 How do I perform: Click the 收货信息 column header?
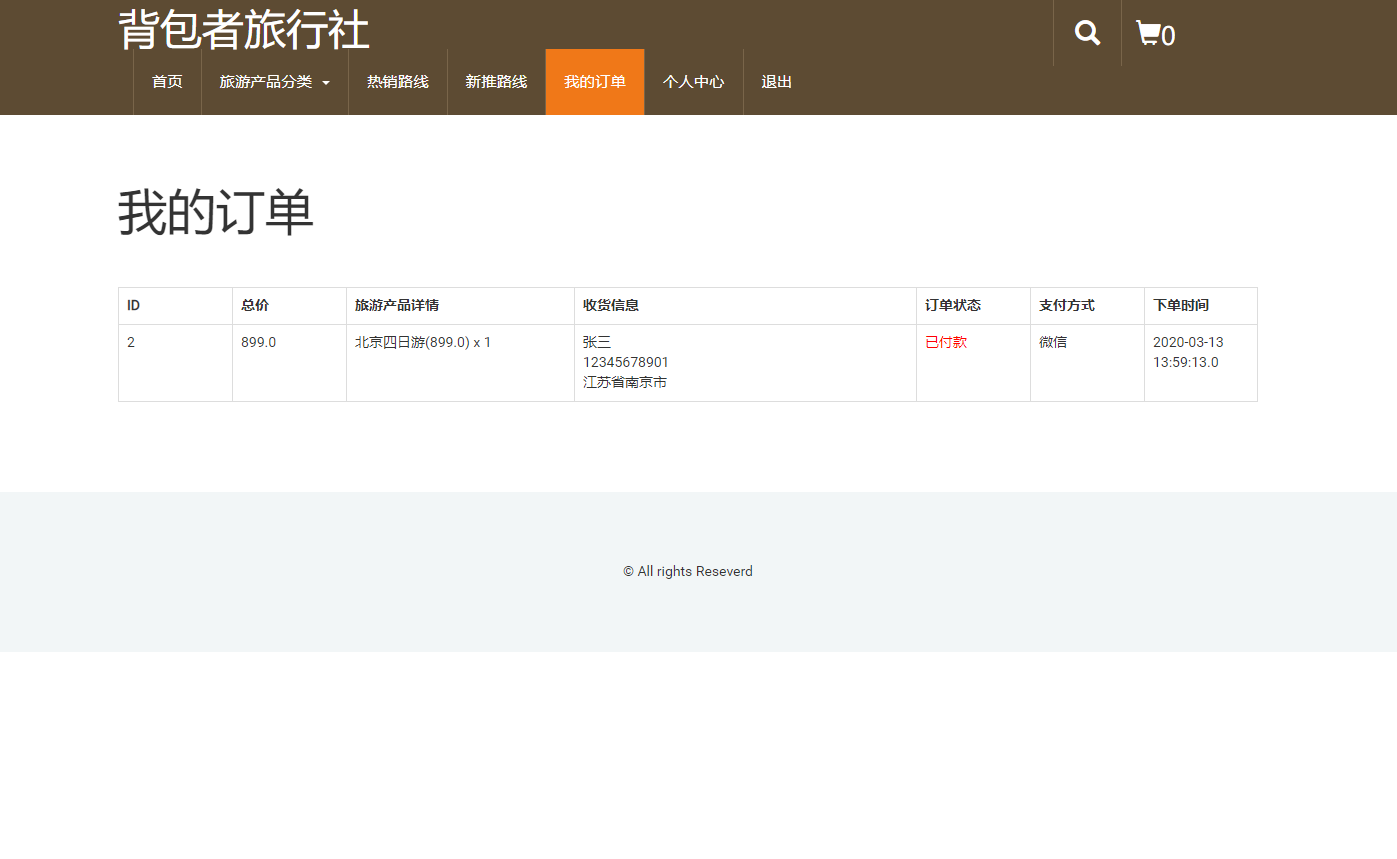click(610, 305)
